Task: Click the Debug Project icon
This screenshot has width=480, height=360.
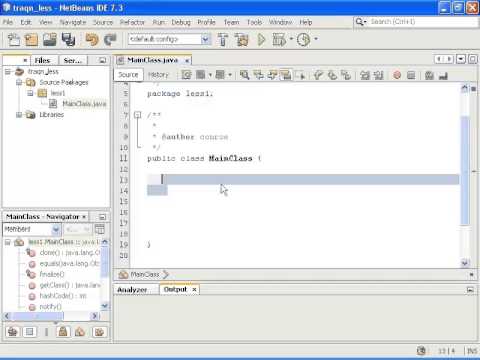Action: coord(279,40)
